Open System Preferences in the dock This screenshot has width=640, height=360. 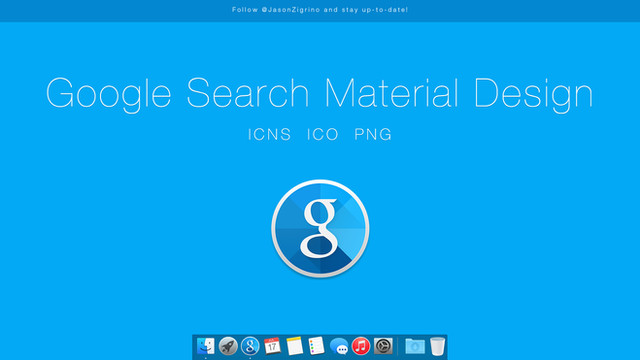(x=383, y=346)
